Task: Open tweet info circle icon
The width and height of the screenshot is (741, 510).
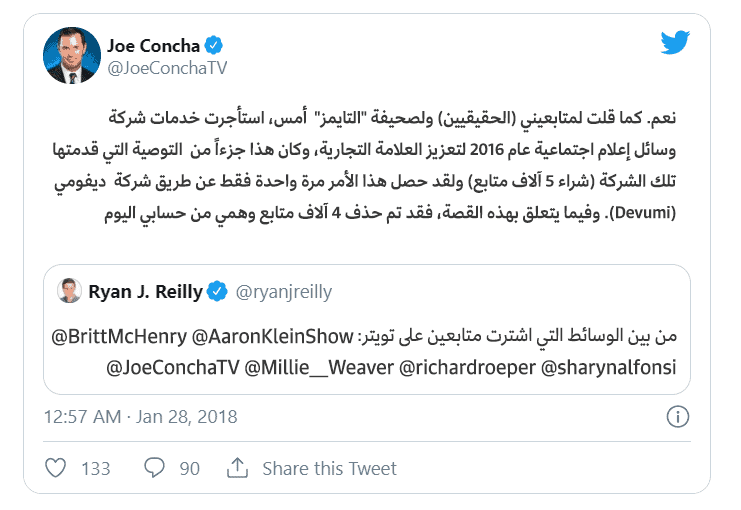Action: coord(677,415)
